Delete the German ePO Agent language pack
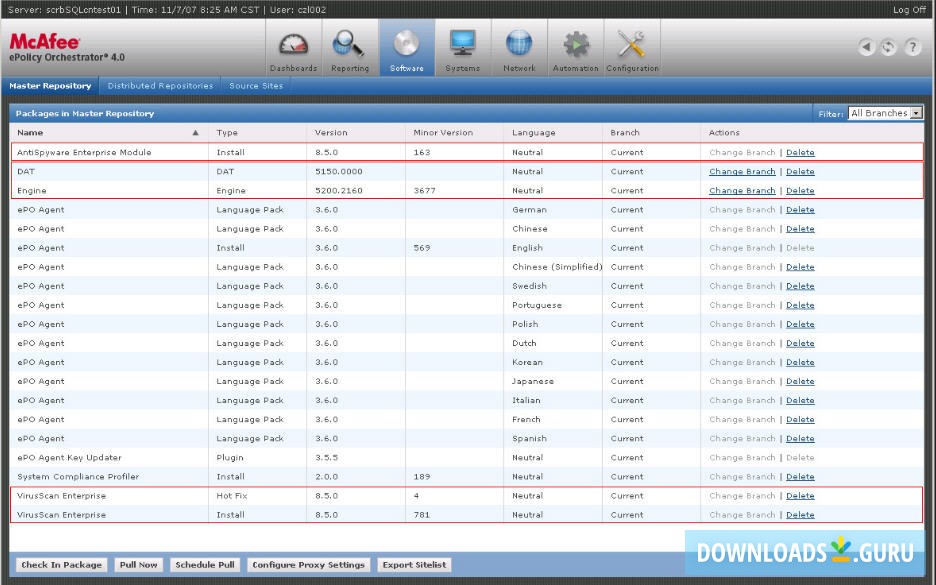Viewport: 936px width, 585px height. click(800, 210)
